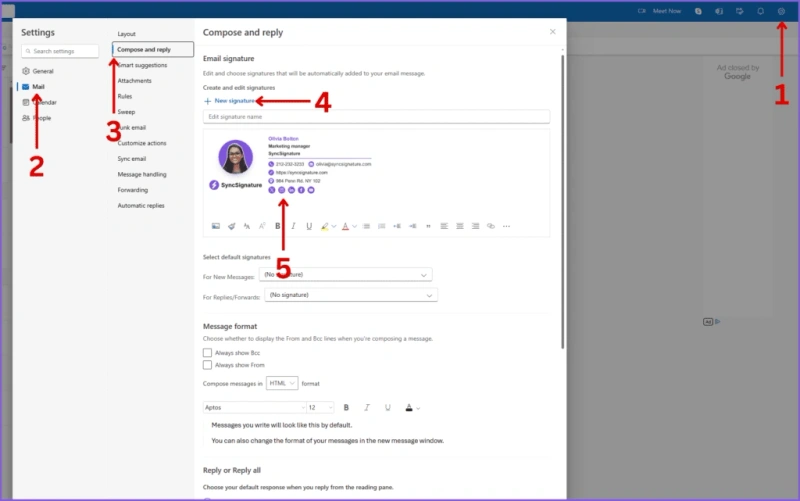This screenshot has height=501, width=800.
Task: Toggle bold for default message format
Action: (346, 407)
